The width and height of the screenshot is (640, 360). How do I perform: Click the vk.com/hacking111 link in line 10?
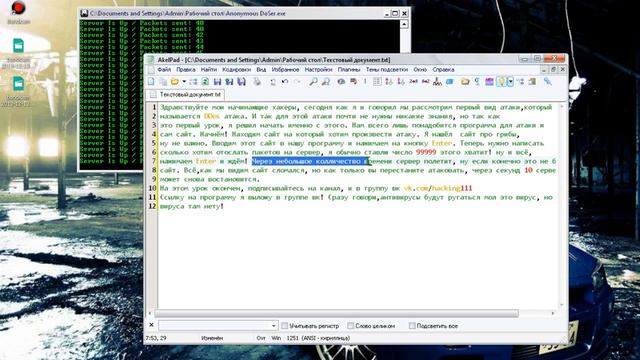click(x=438, y=188)
